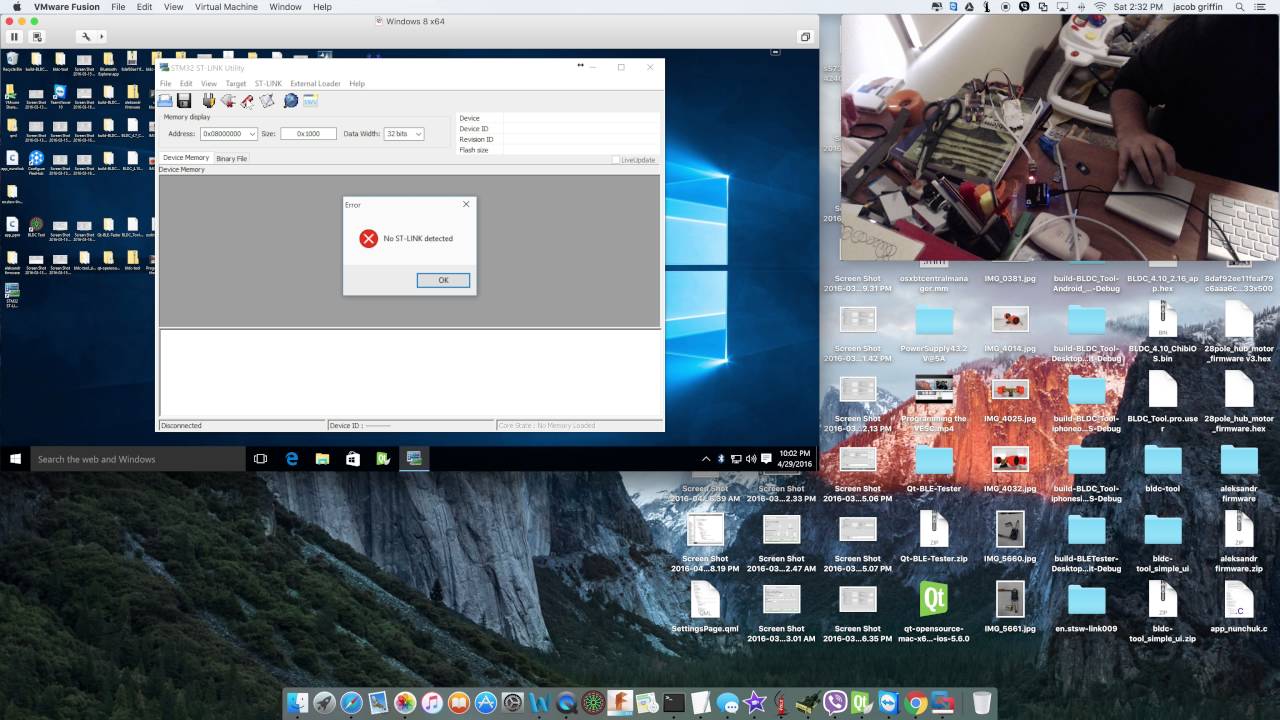This screenshot has height=720, width=1280.
Task: Toggle the LiveUpdate checkbox
Action: pos(616,160)
